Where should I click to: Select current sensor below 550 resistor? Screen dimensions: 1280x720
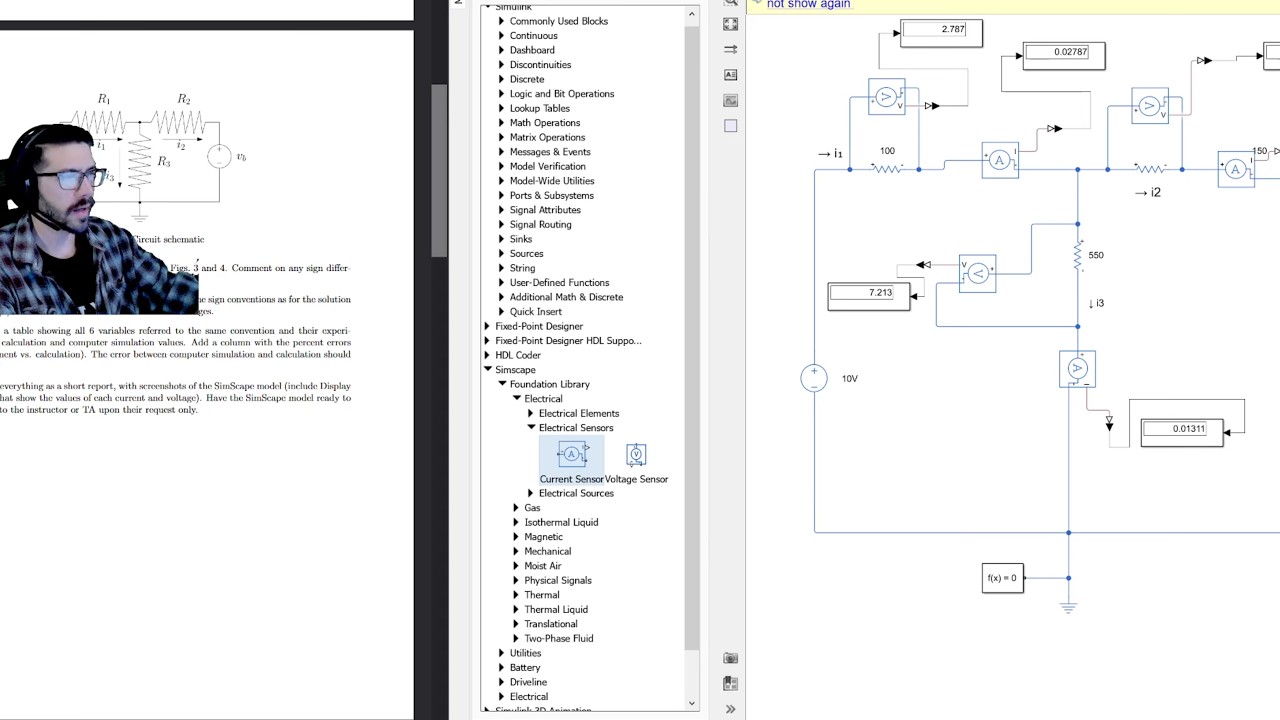[1077, 368]
